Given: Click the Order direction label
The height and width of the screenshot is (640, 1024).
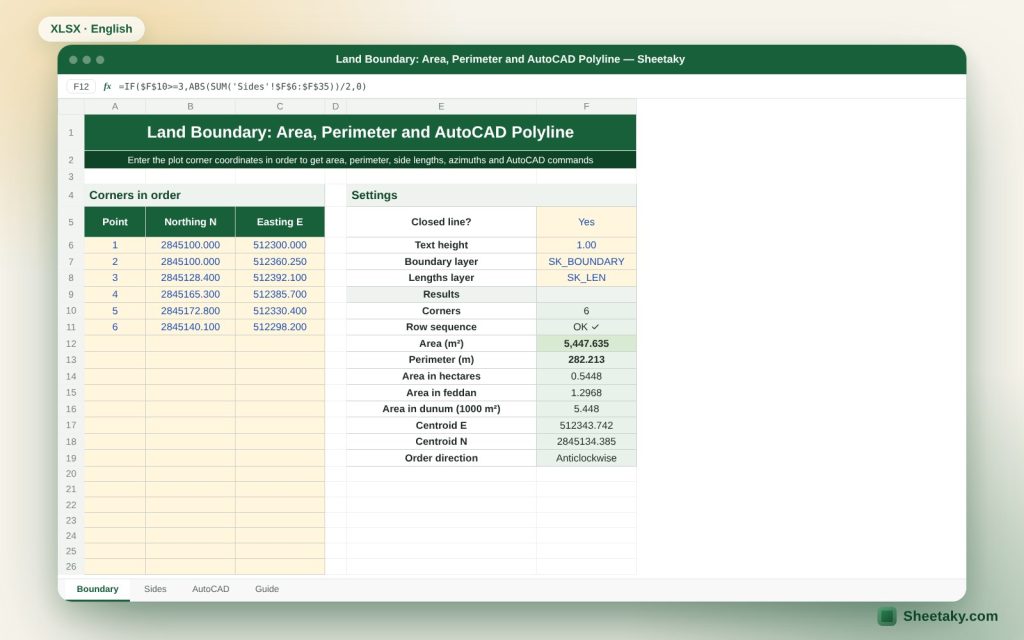Looking at the screenshot, I should (441, 458).
